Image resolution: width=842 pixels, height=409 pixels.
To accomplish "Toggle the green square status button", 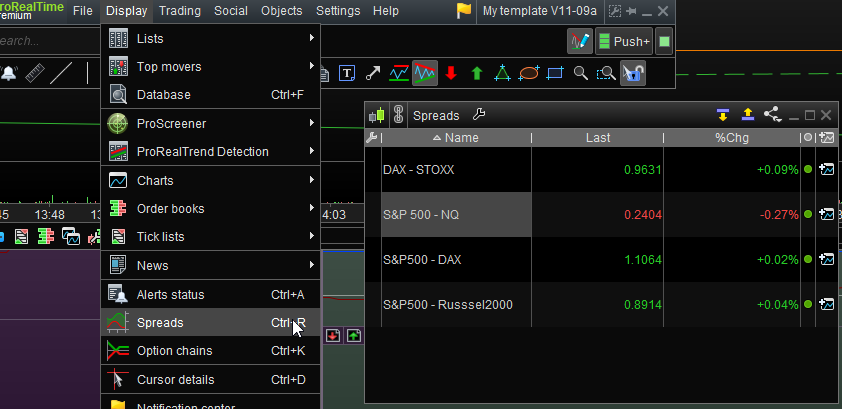I will tap(664, 41).
